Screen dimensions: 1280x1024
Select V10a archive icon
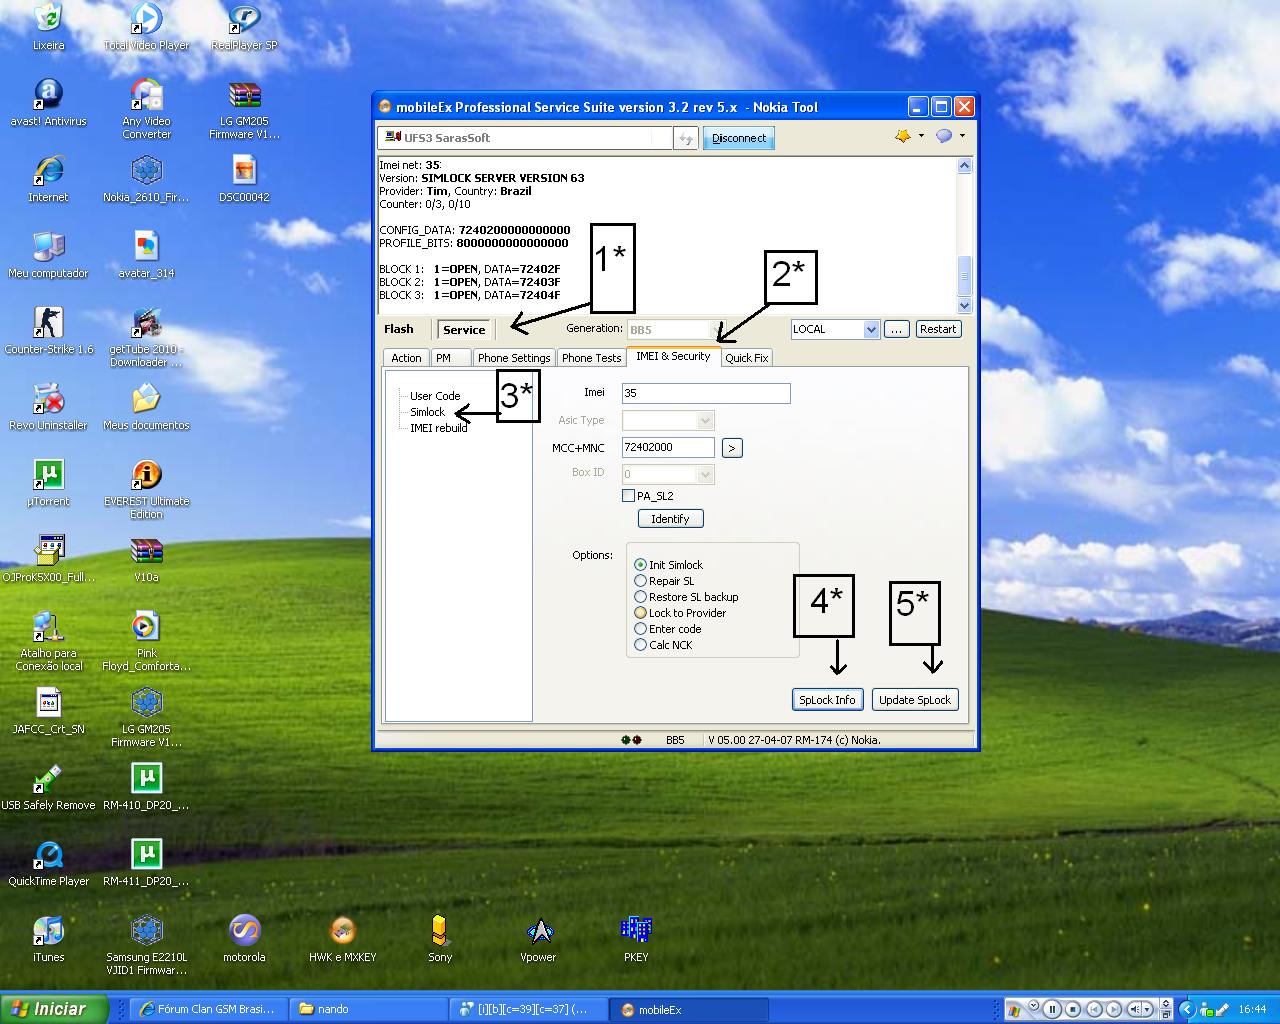coord(146,559)
